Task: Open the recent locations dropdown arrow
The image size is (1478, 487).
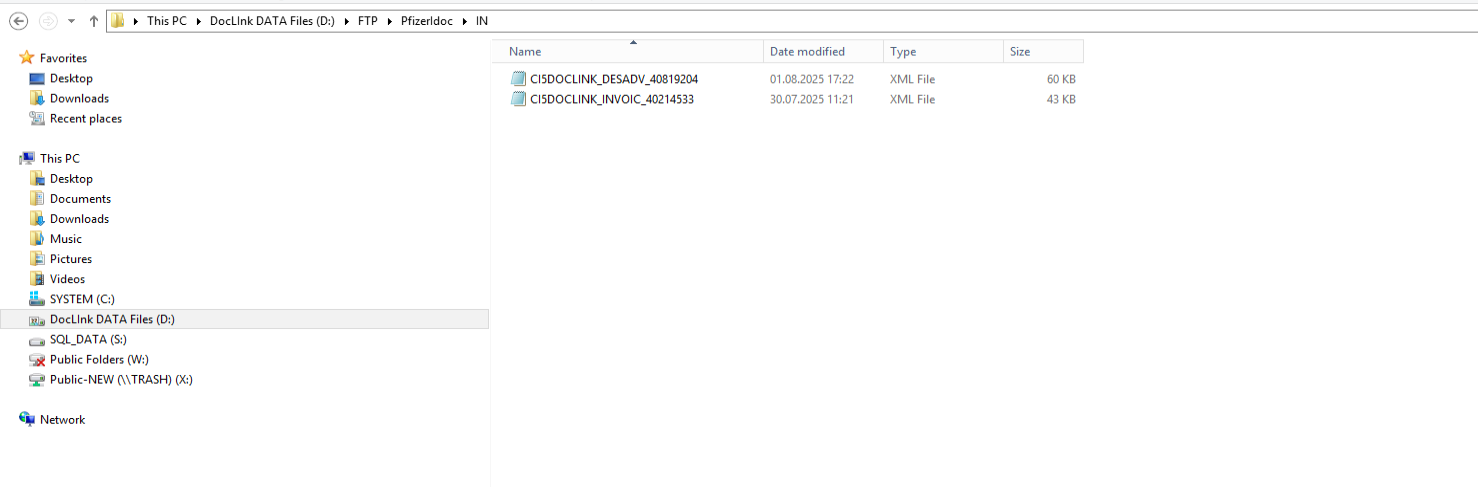Action: (x=71, y=21)
